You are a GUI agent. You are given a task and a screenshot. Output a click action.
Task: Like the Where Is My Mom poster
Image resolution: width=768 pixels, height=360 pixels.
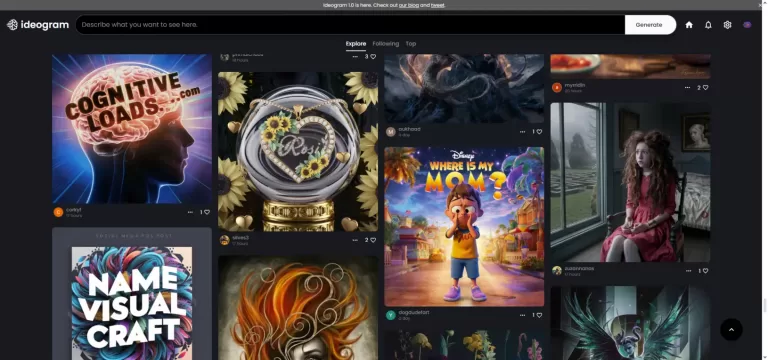[539, 315]
